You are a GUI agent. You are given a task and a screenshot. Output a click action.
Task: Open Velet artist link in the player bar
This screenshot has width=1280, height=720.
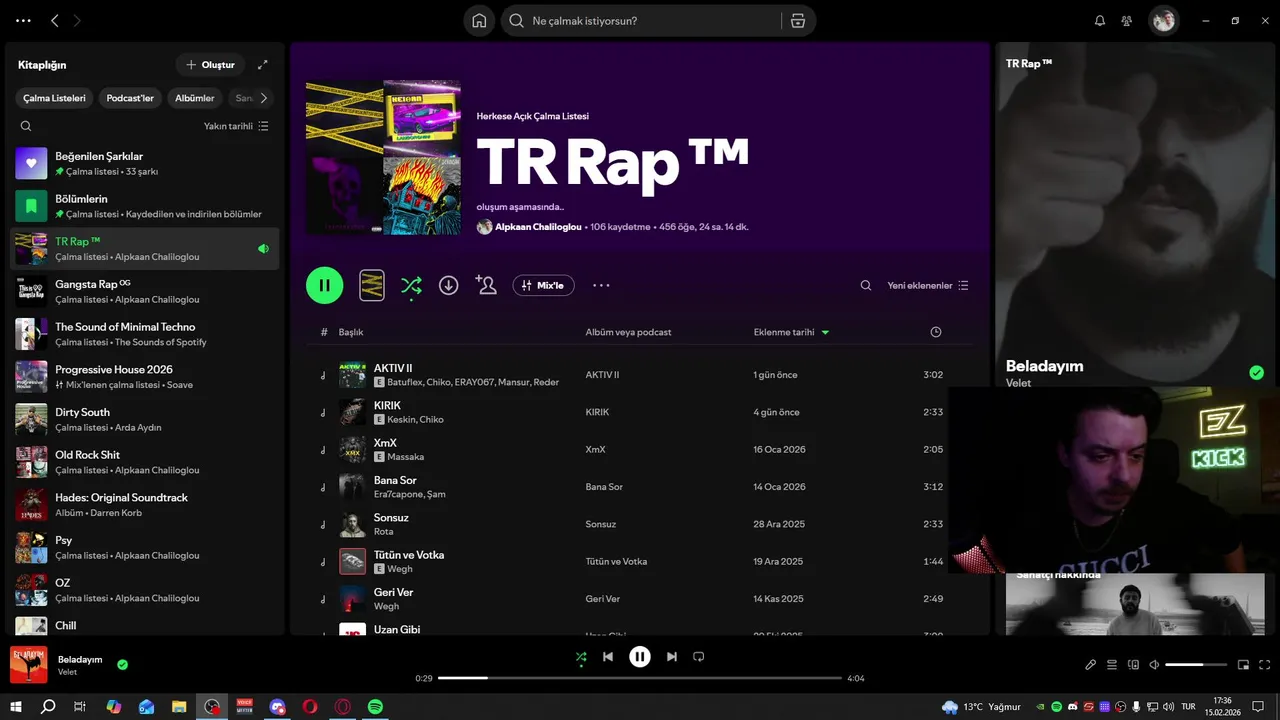[x=67, y=672]
